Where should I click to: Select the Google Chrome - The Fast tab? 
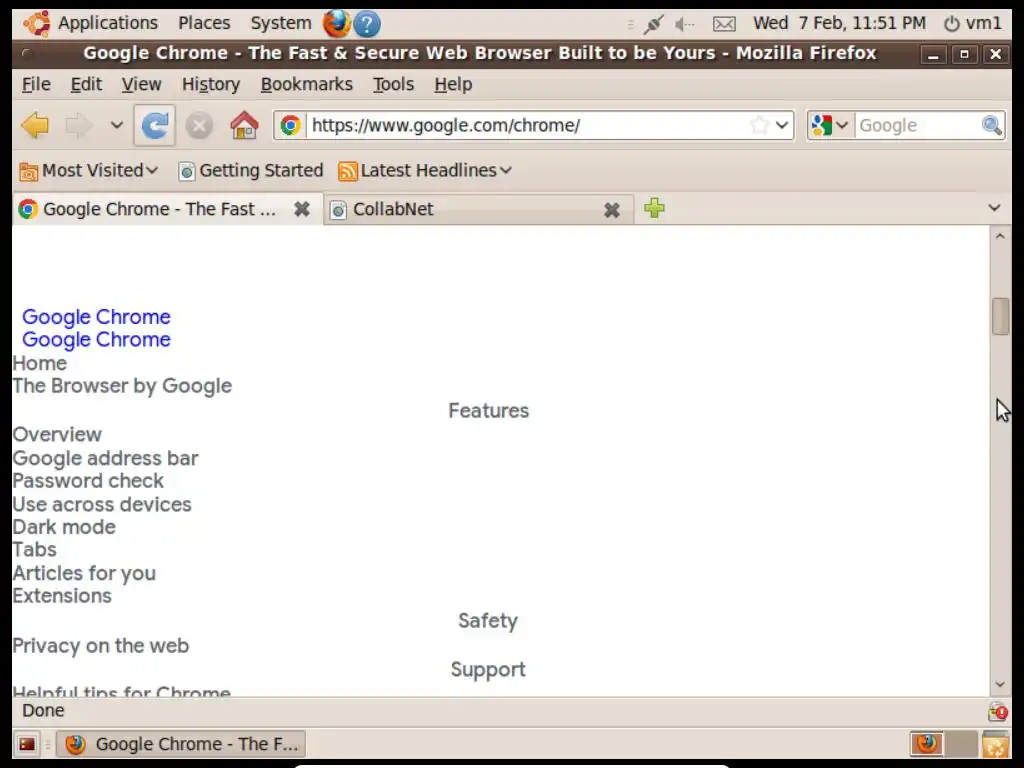[x=168, y=209]
